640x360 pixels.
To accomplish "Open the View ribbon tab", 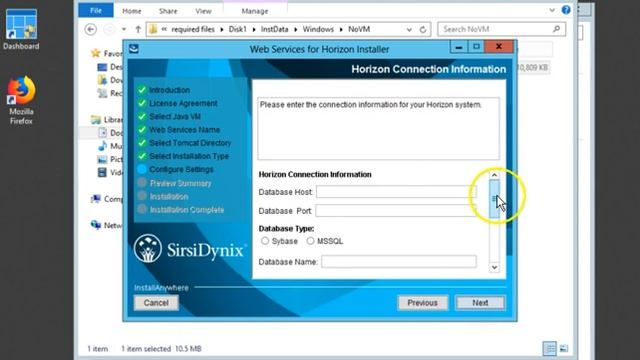I will tap(203, 11).
